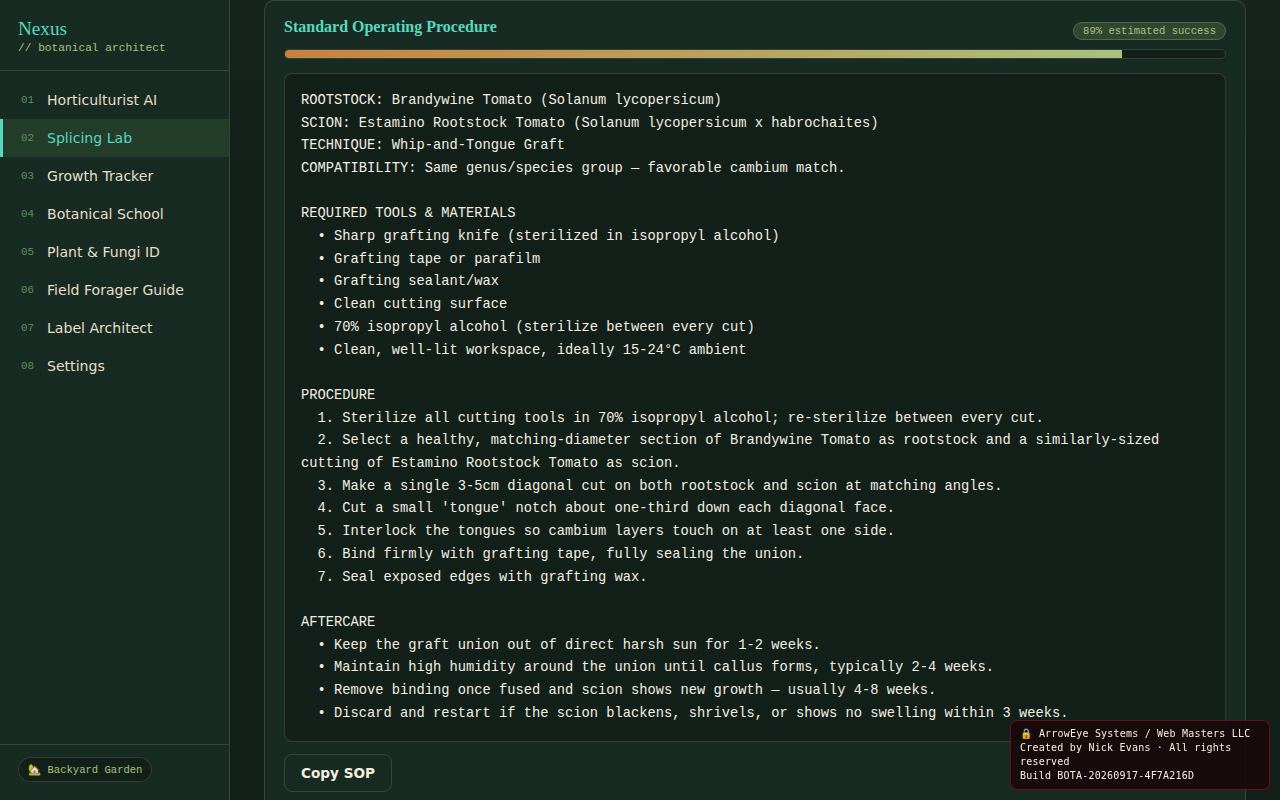1280x800 pixels.
Task: Open Settings from the sidebar
Action: click(114, 366)
